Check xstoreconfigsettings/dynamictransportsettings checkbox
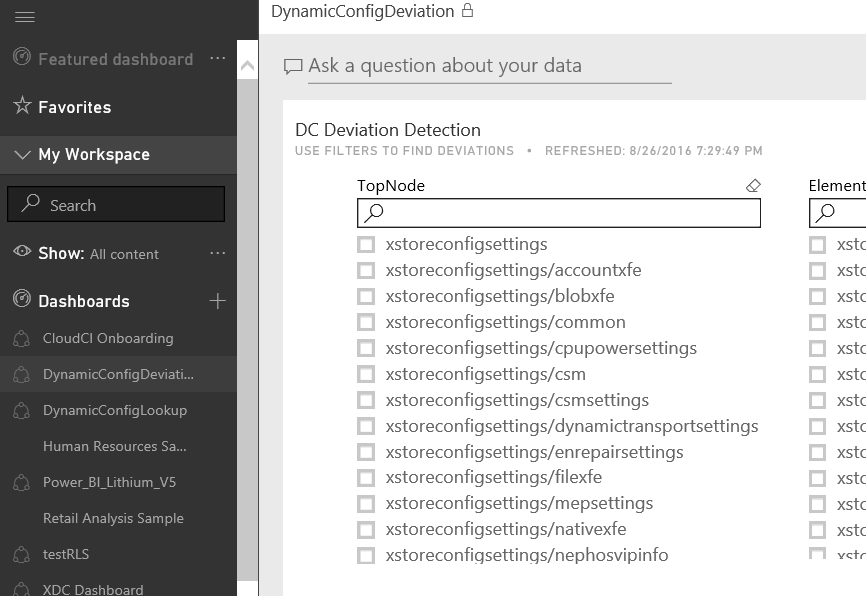The image size is (866, 596). (x=366, y=426)
